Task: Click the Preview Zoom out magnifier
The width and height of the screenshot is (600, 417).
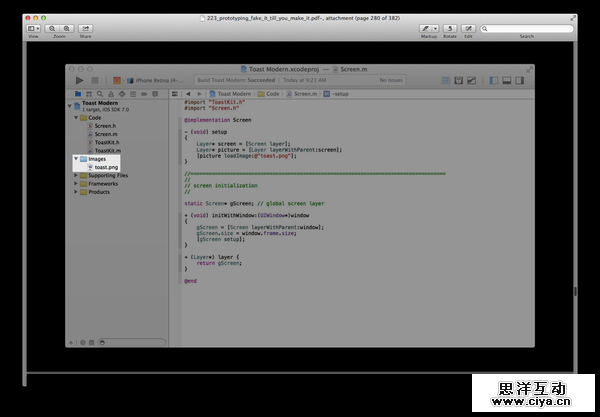Action: 52,28
